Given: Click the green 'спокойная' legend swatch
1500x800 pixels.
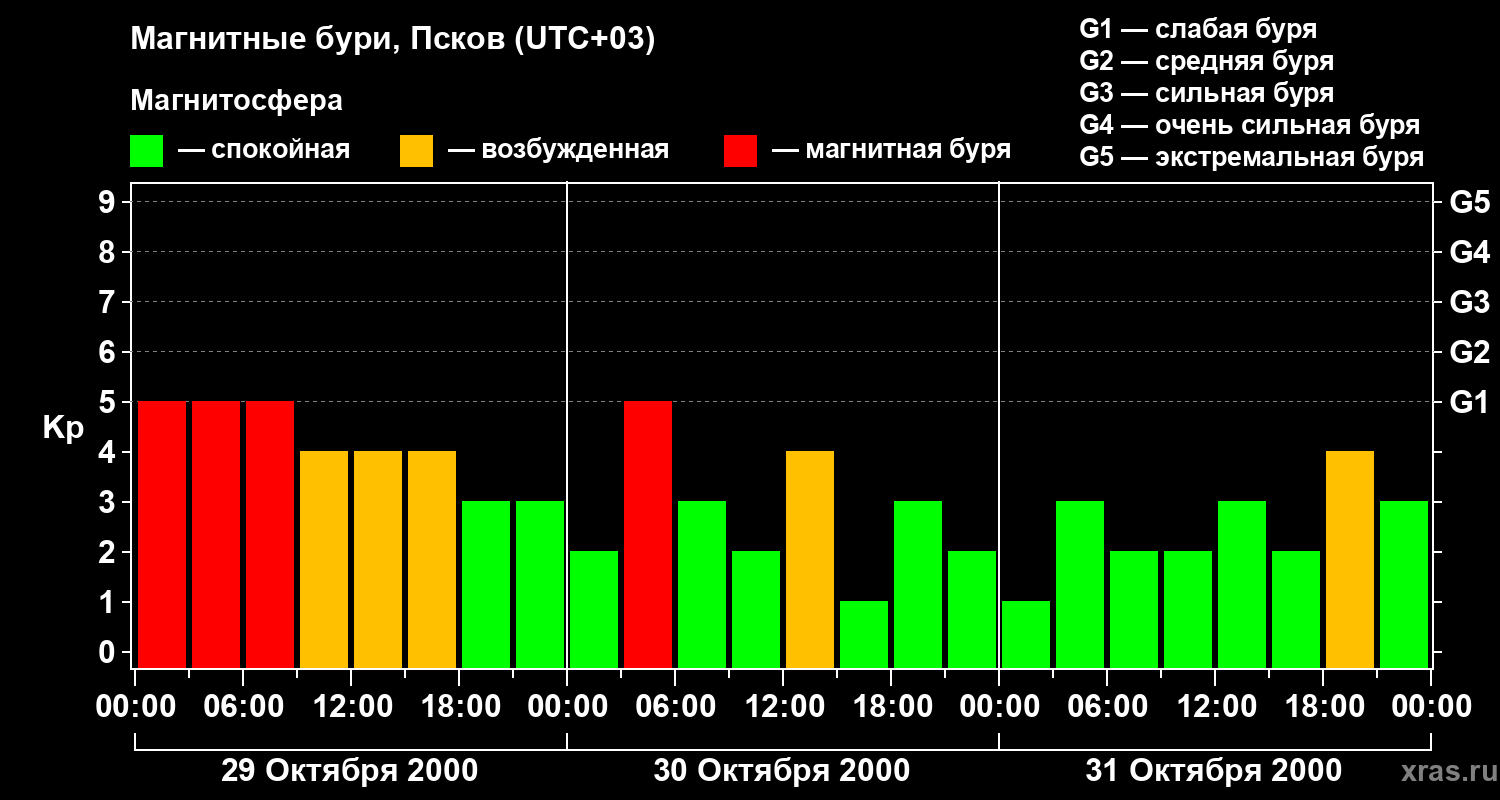Looking at the screenshot, I should coord(146,151).
